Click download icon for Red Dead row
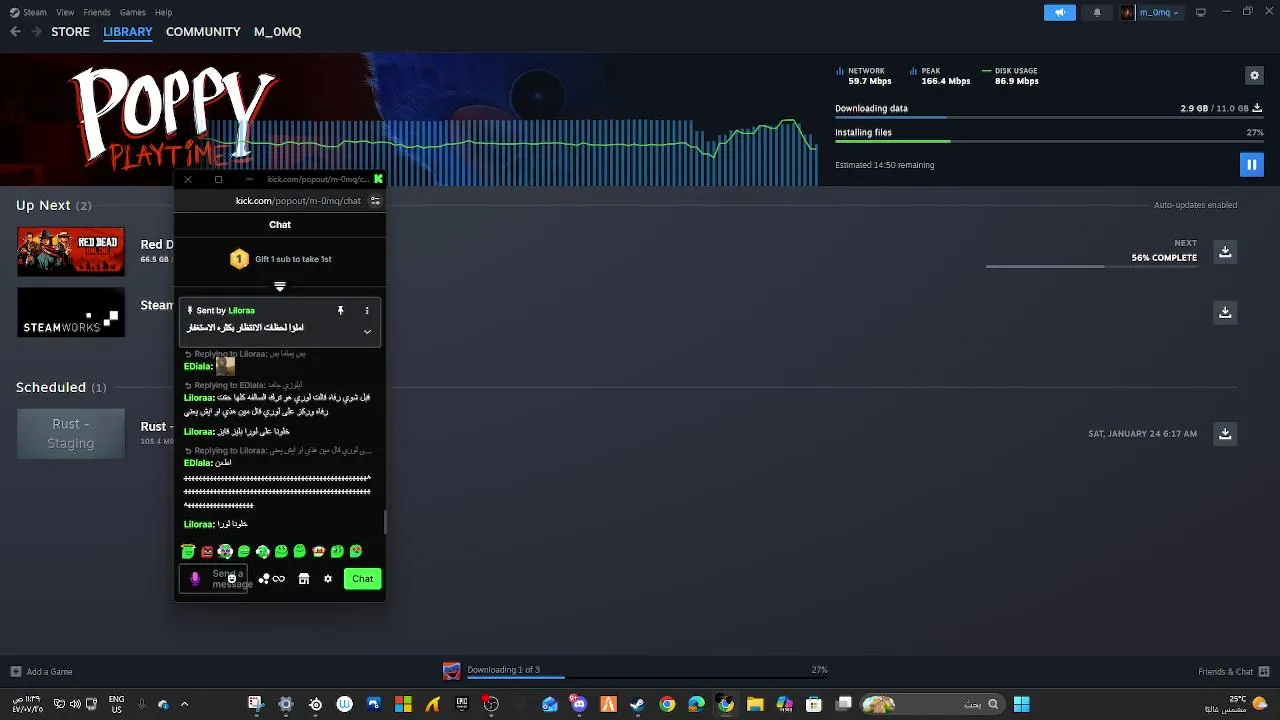Viewport: 1280px width, 720px height. click(x=1225, y=252)
